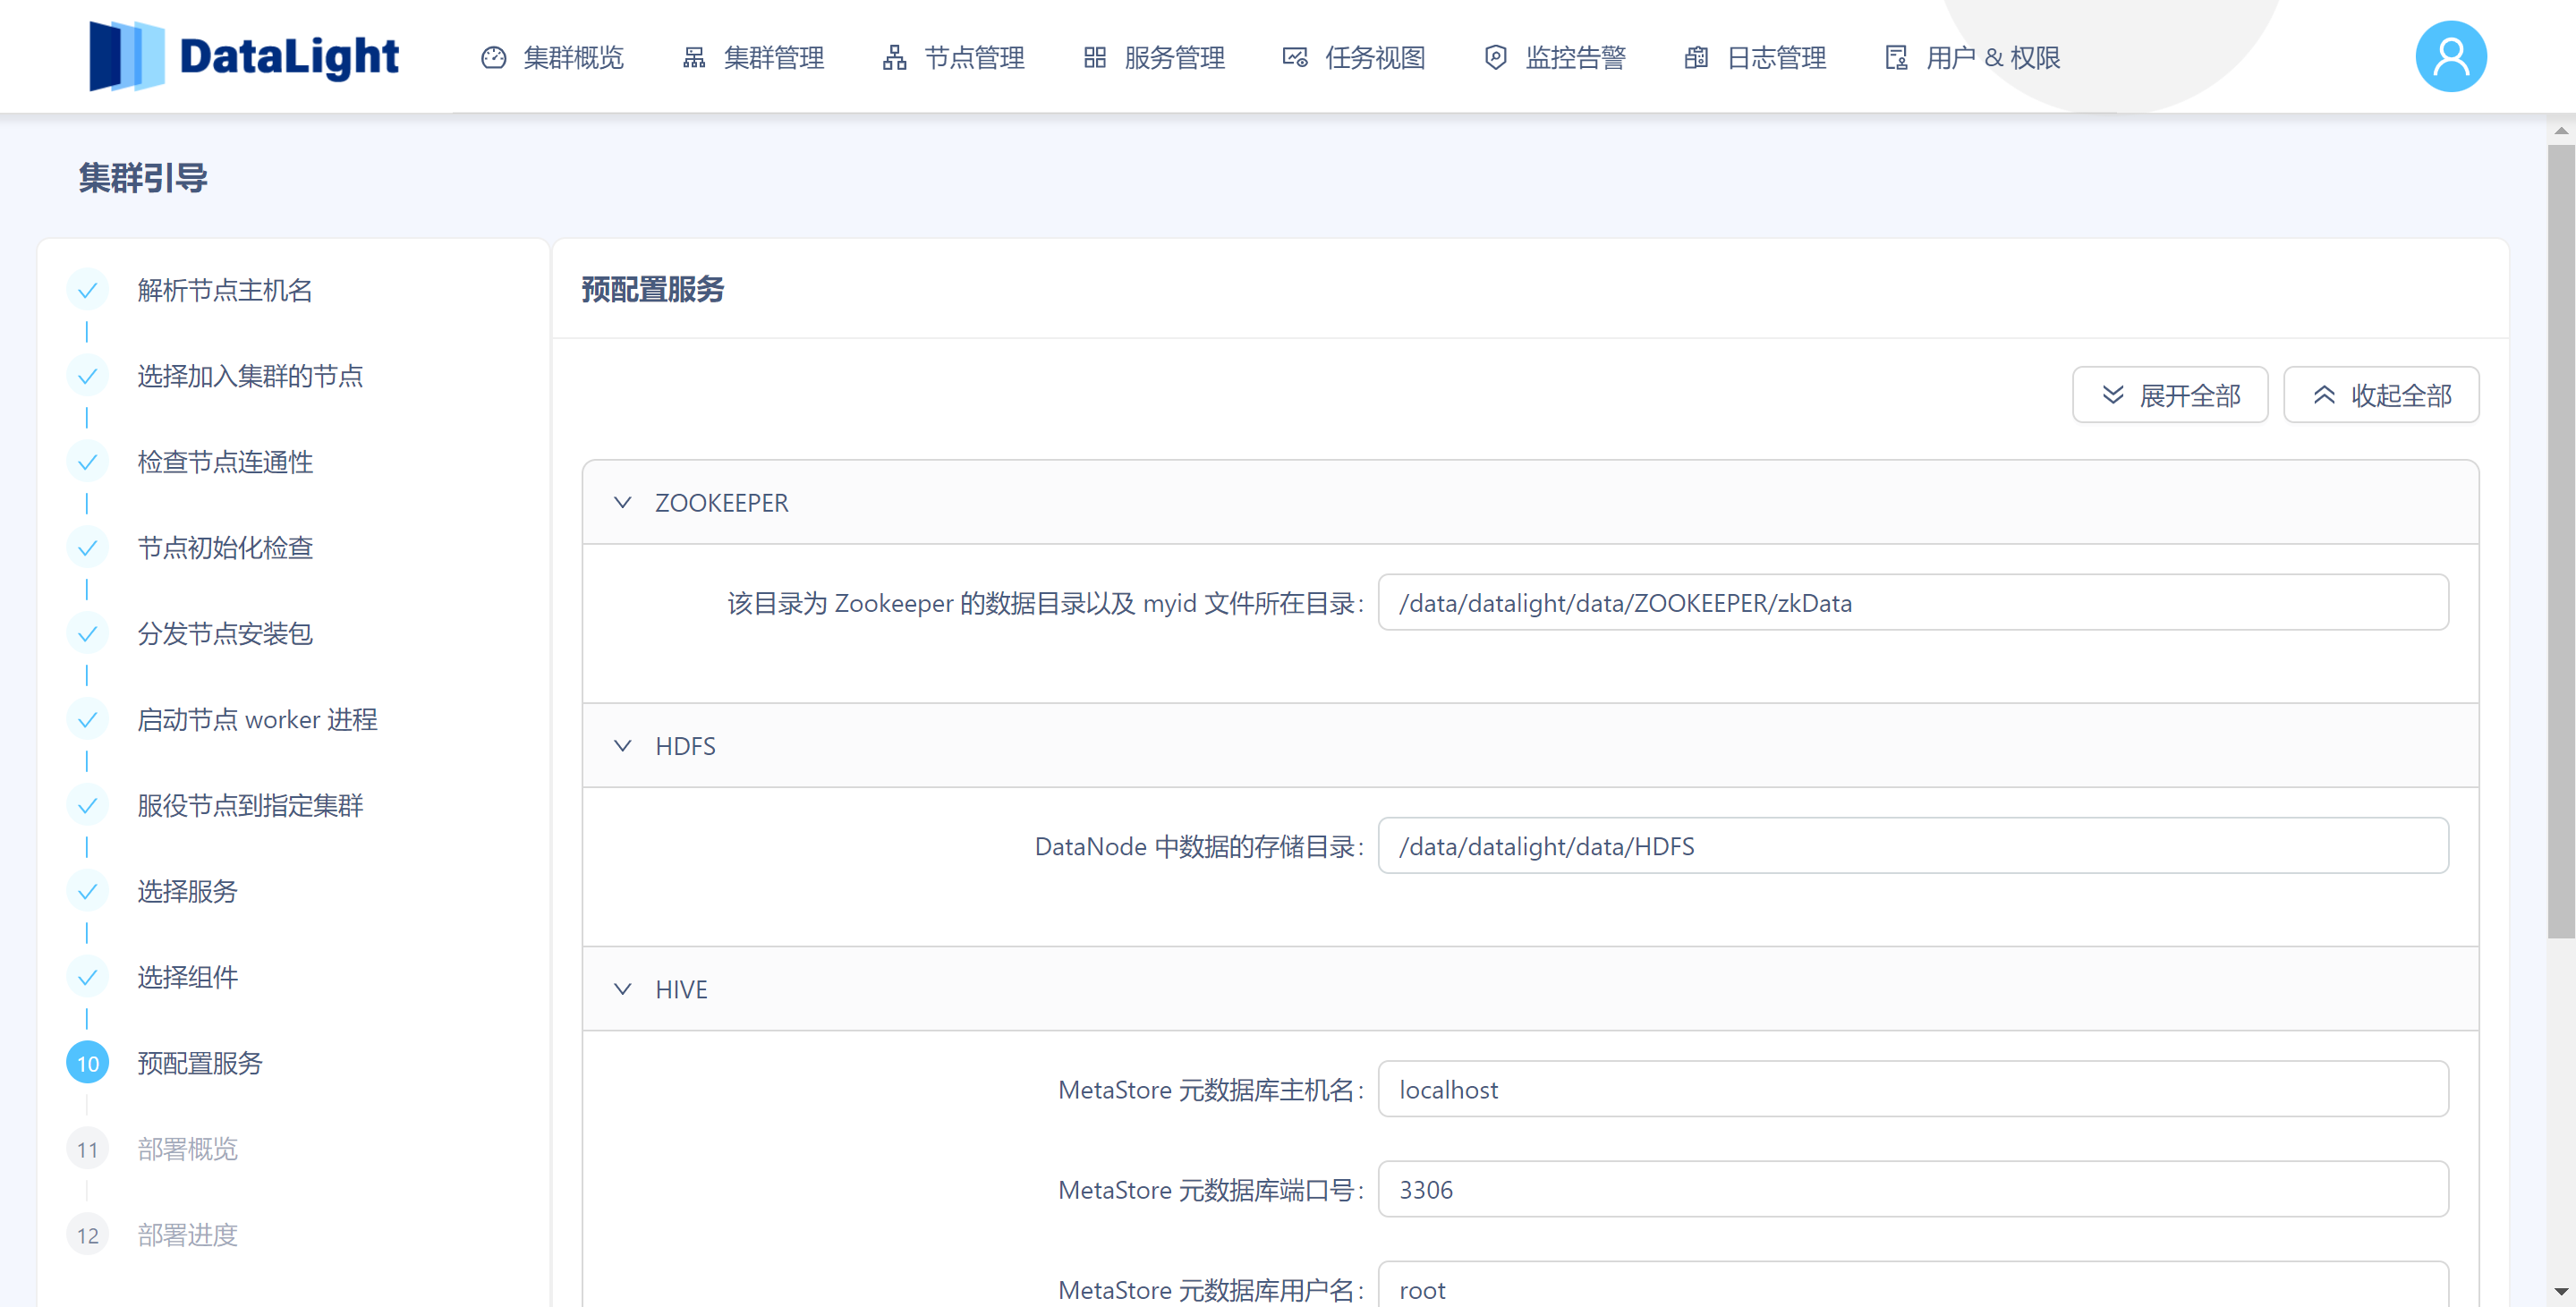Select the 分发节点安装包 step label
This screenshot has height=1307, width=2576.
pyautogui.click(x=225, y=635)
